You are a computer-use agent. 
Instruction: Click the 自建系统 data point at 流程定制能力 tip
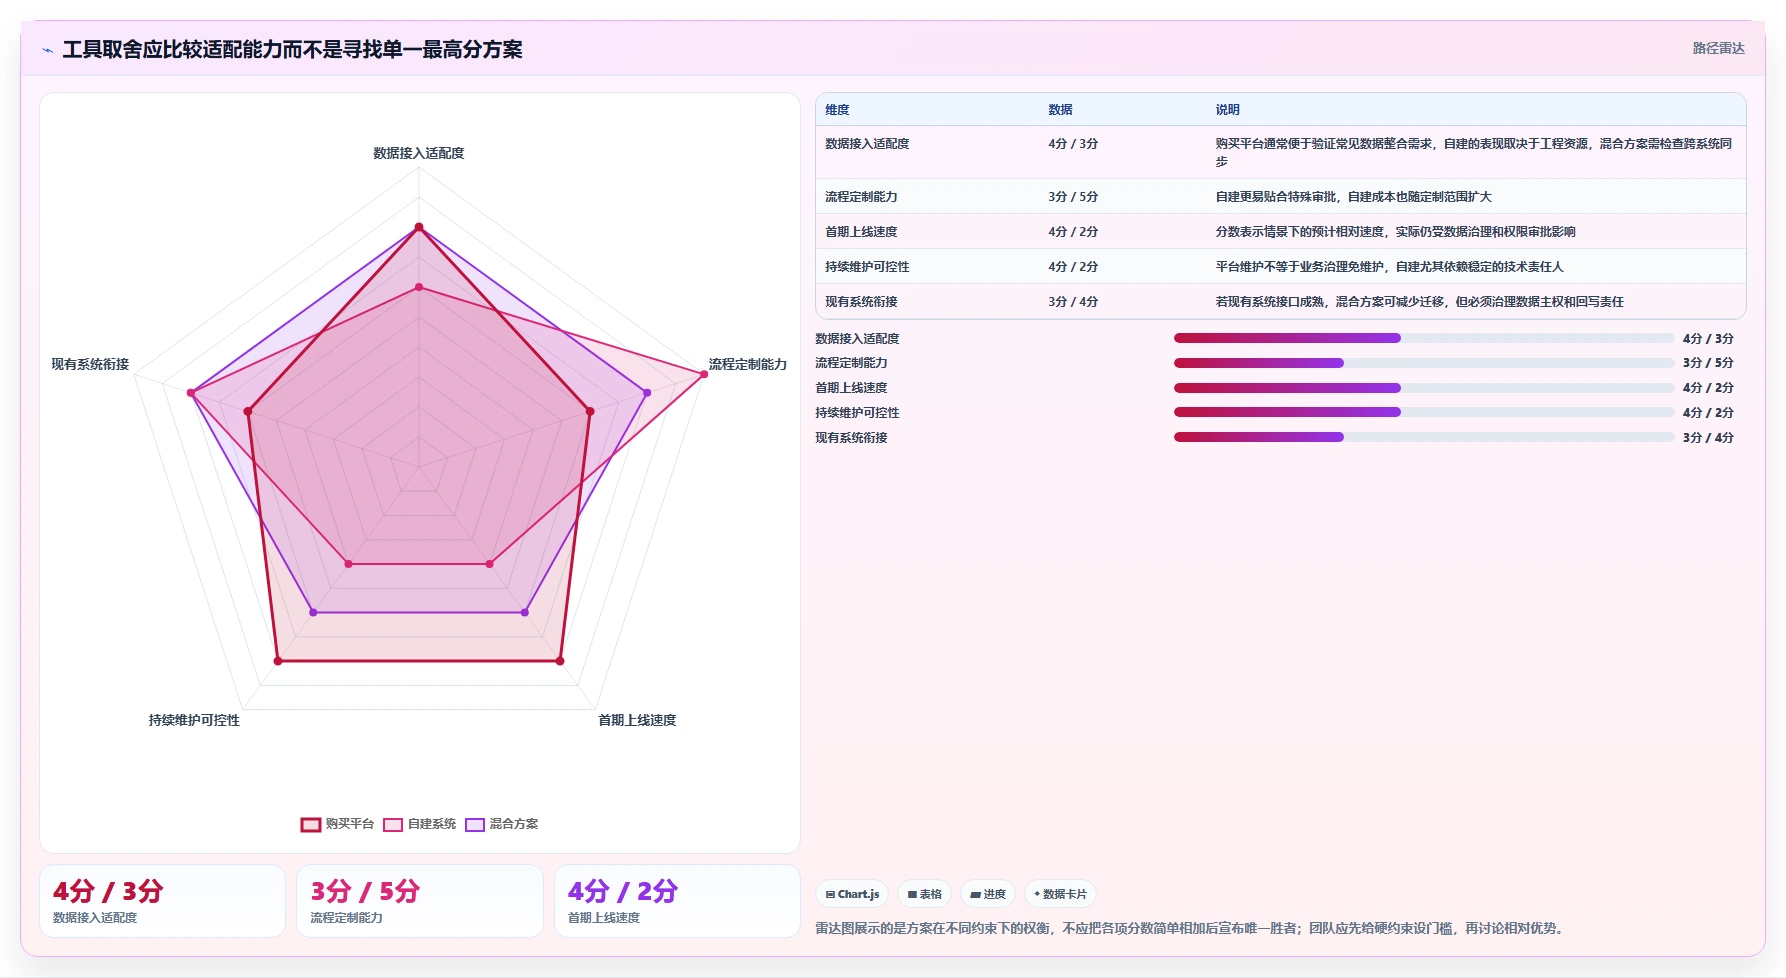pos(704,374)
